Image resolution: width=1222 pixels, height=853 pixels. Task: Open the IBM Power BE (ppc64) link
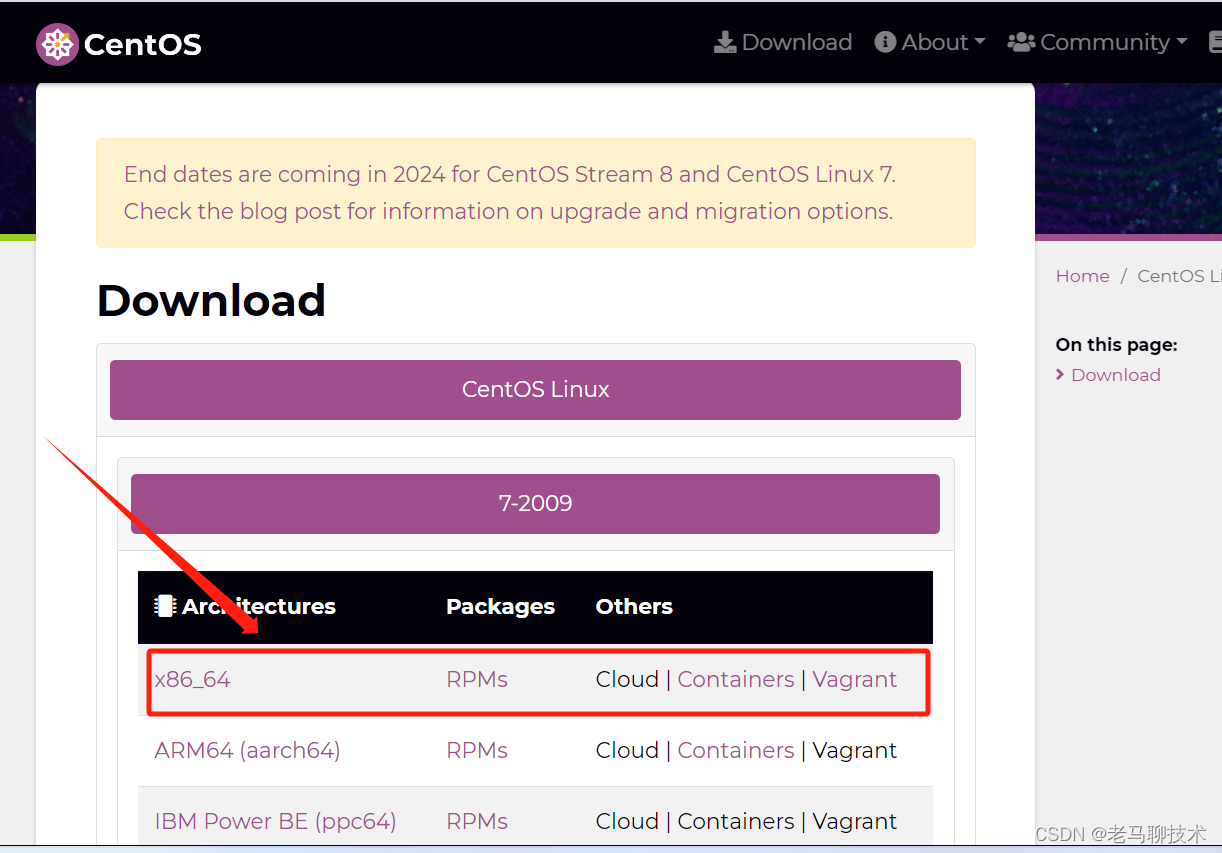click(275, 821)
